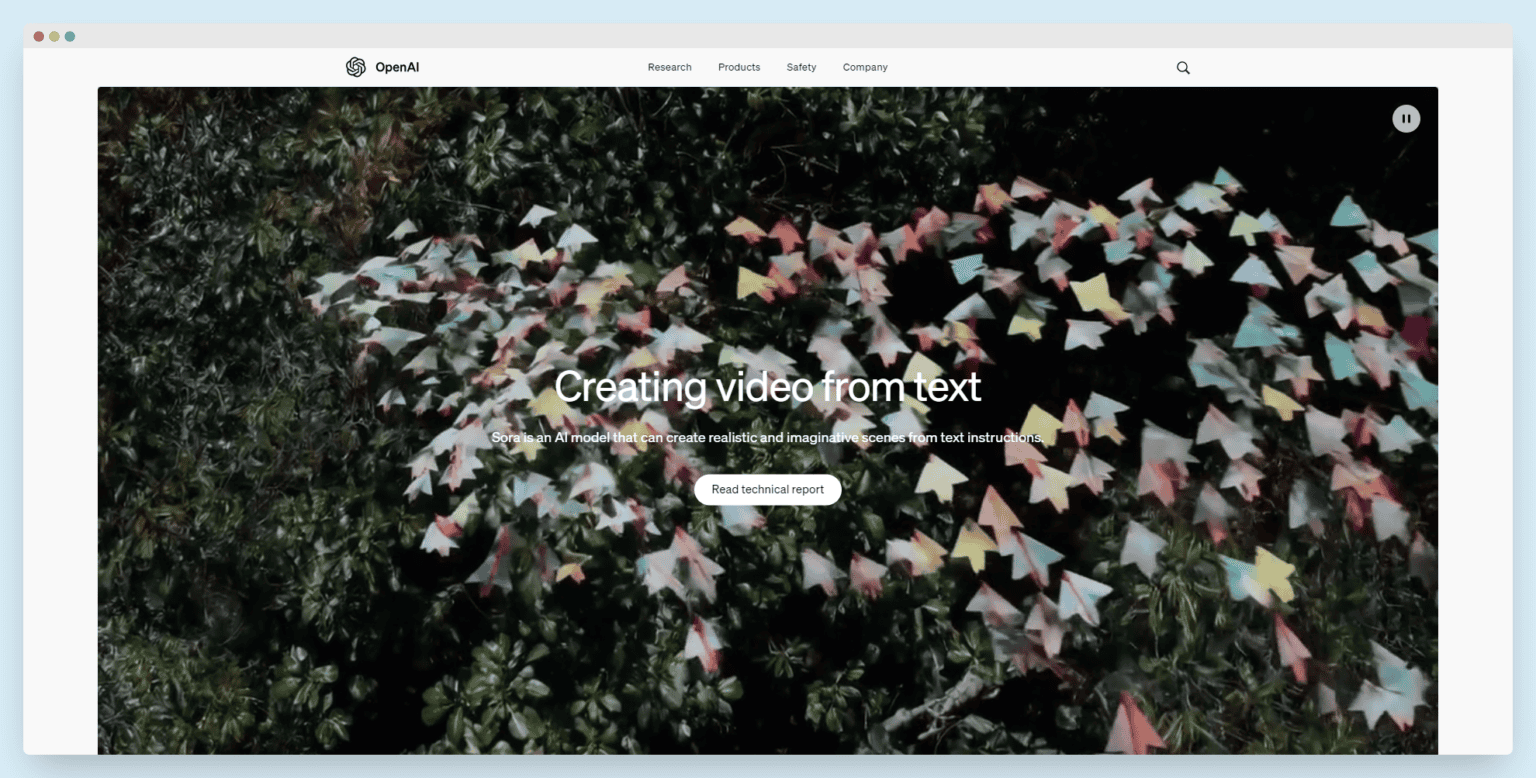
Task: Open the Products navigation menu
Action: click(739, 67)
